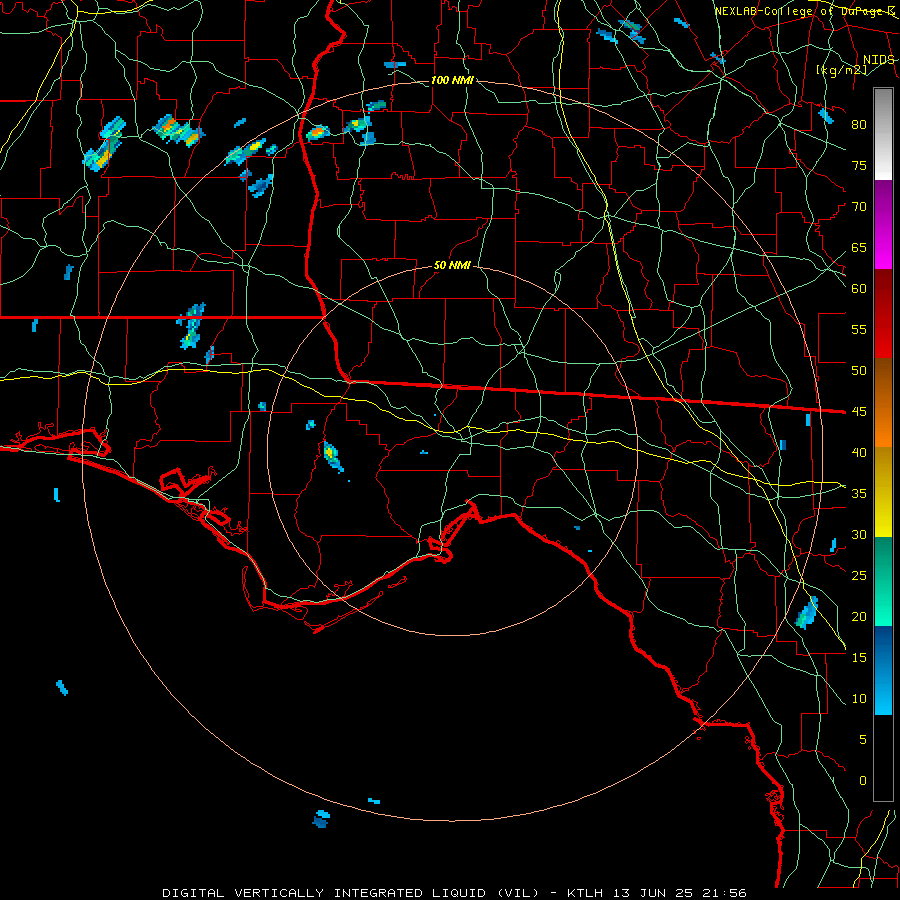
Task: Click the 55 value on the VIL scale
Action: [859, 330]
